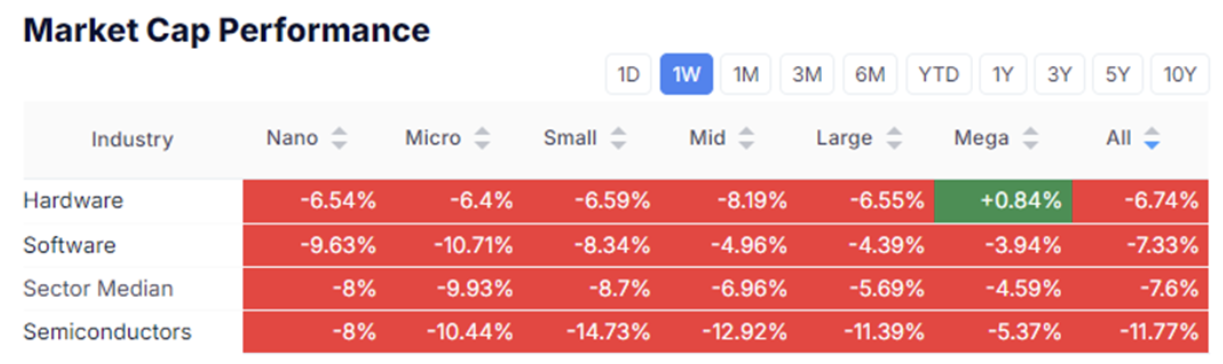1223x364 pixels.
Task: Select the active 1W period button
Action: point(686,75)
